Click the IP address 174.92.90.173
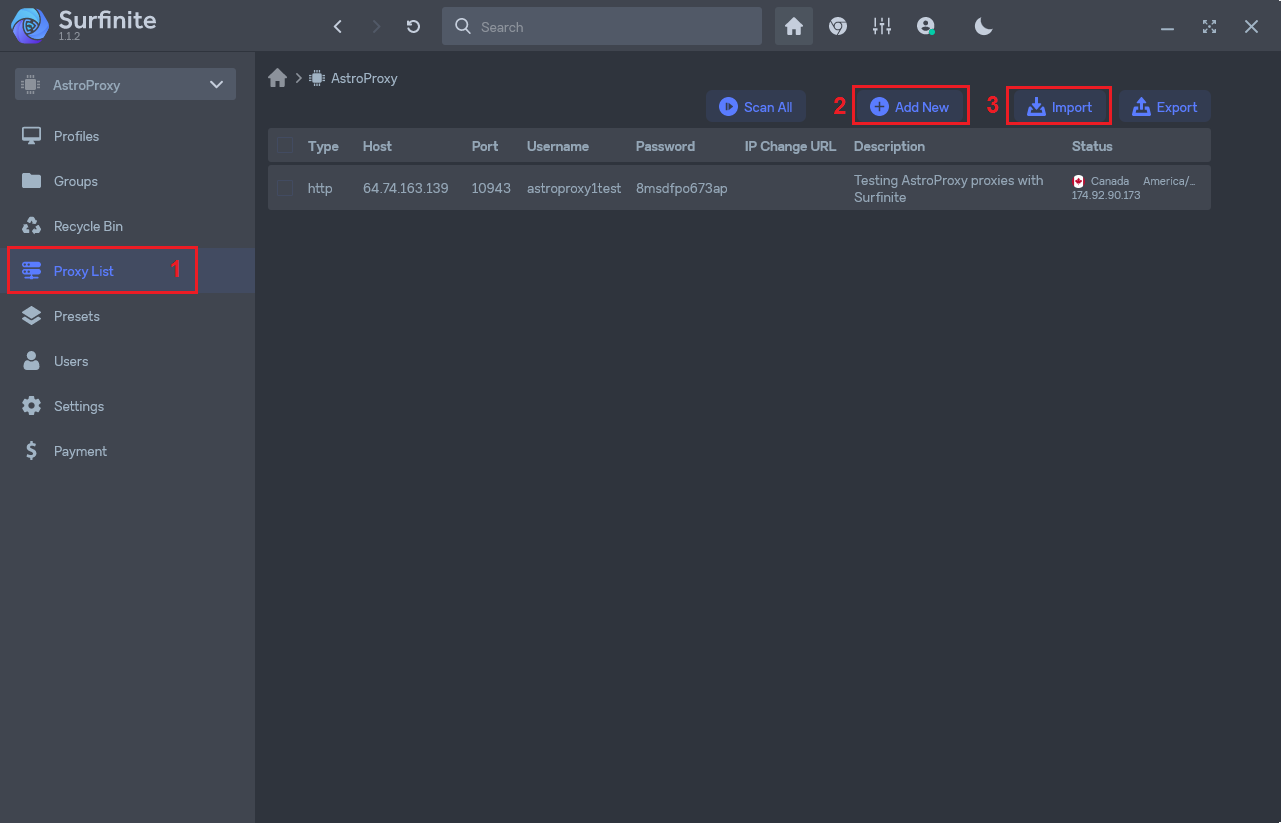The height and width of the screenshot is (823, 1281). 1106,195
